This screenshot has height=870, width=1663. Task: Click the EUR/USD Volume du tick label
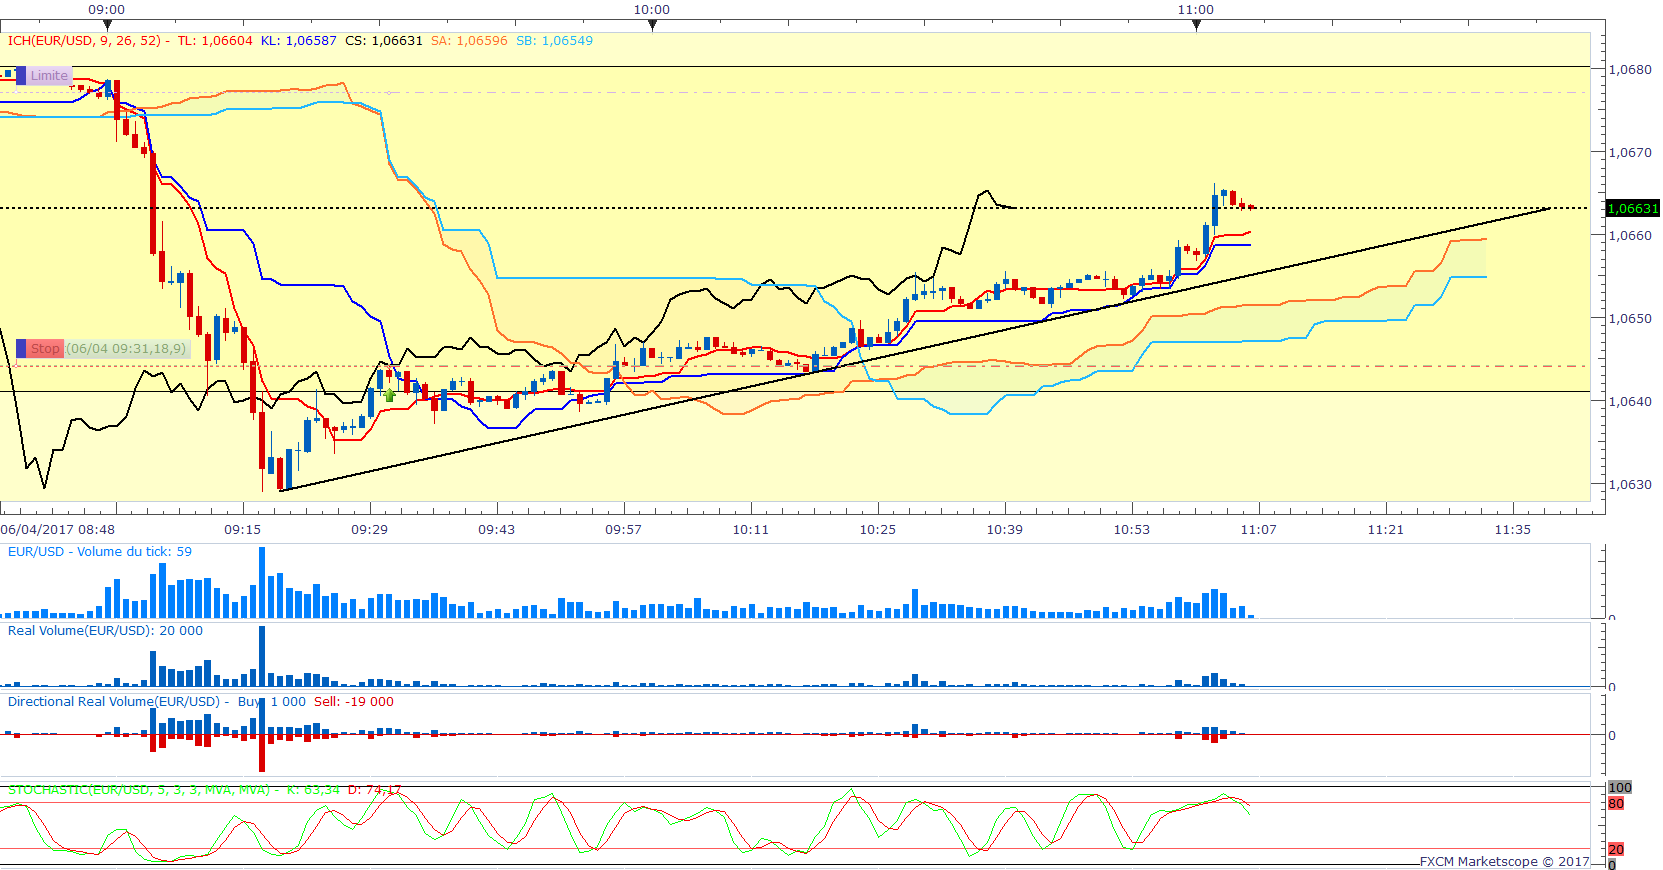(100, 552)
